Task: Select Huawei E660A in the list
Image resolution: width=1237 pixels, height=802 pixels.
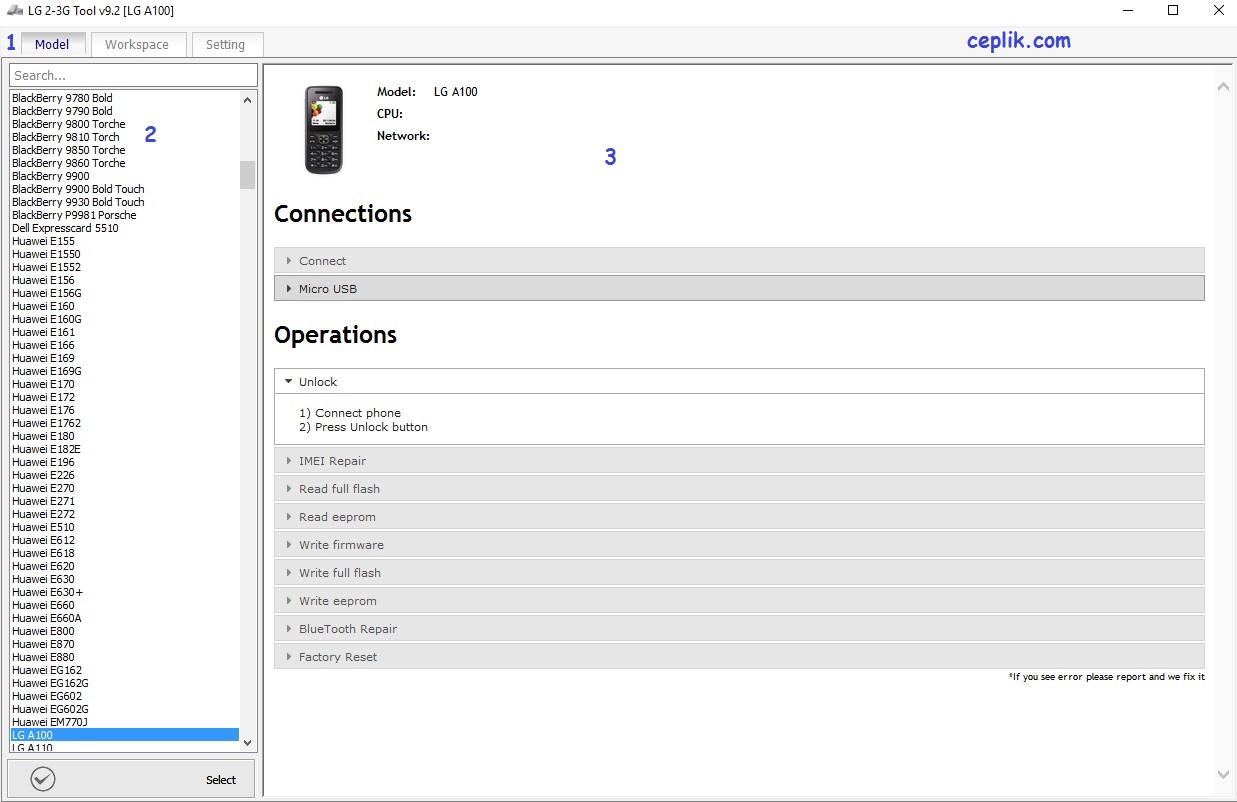Action: pos(47,618)
